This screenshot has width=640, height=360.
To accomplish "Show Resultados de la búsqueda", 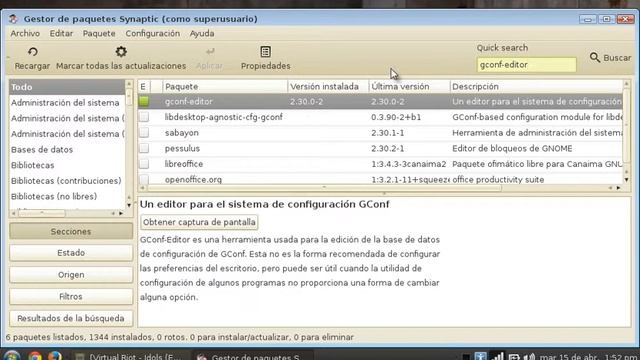I will (71, 318).
